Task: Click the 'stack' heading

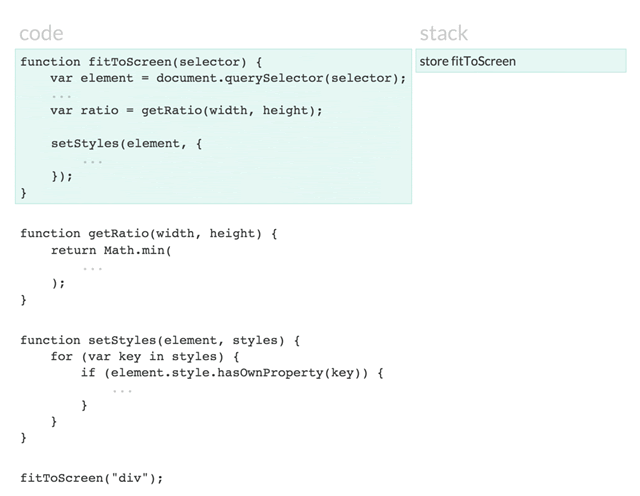Action: click(444, 33)
